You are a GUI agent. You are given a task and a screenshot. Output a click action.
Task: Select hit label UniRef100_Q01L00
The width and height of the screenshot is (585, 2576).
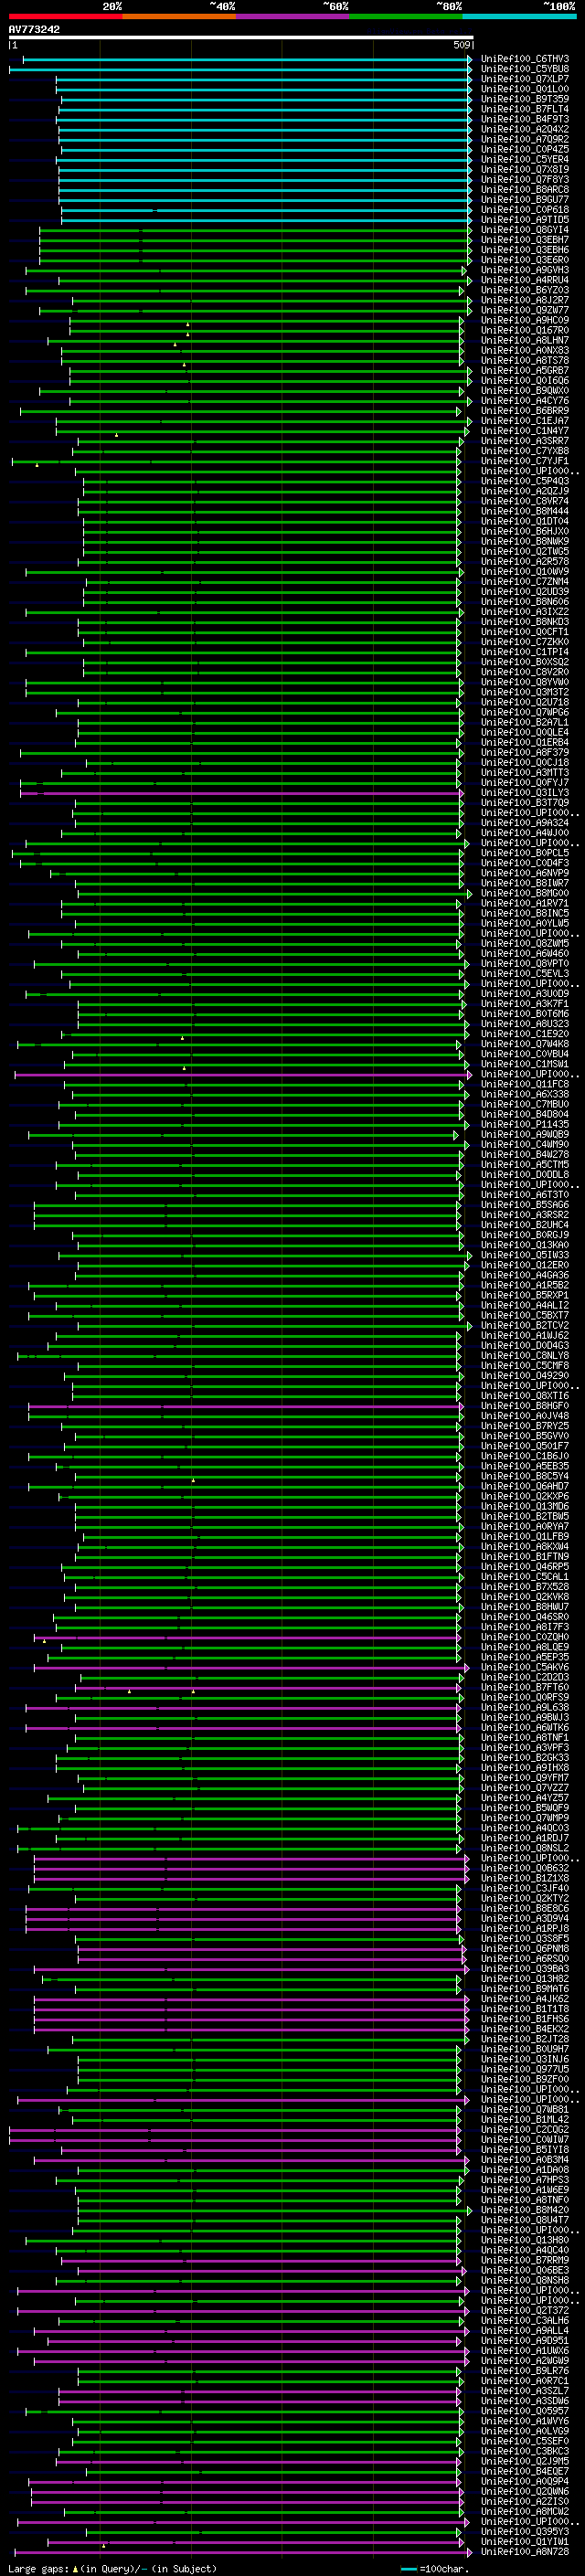pos(525,89)
